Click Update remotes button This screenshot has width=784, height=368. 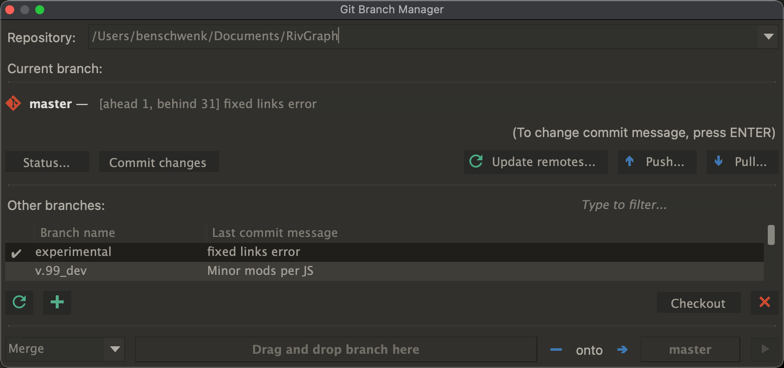(536, 162)
